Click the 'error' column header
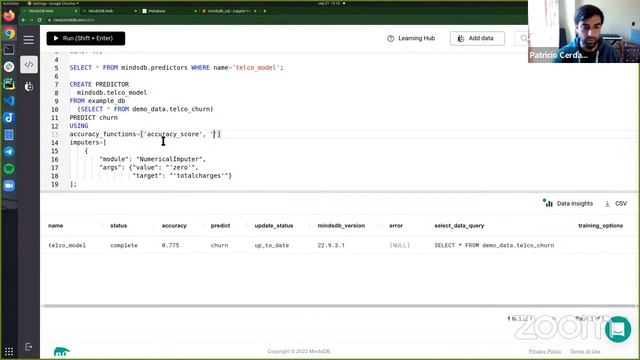The height and width of the screenshot is (360, 640). pos(396,225)
